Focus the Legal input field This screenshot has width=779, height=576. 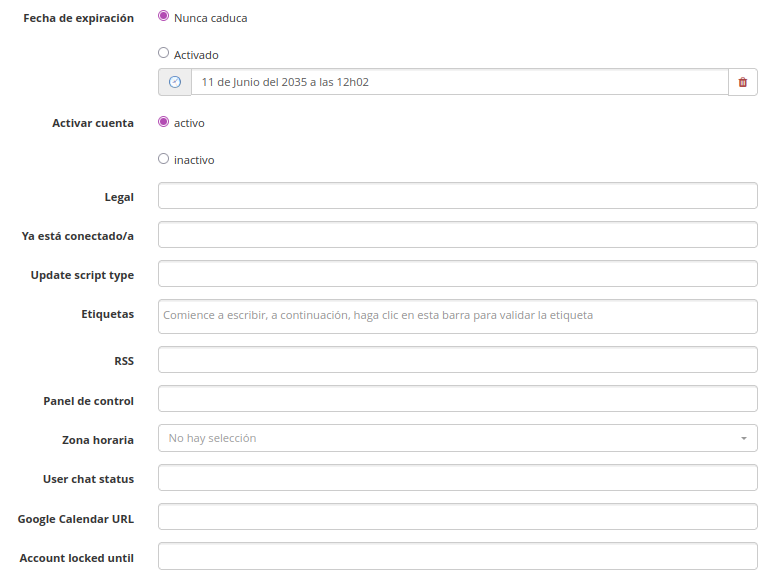457,196
